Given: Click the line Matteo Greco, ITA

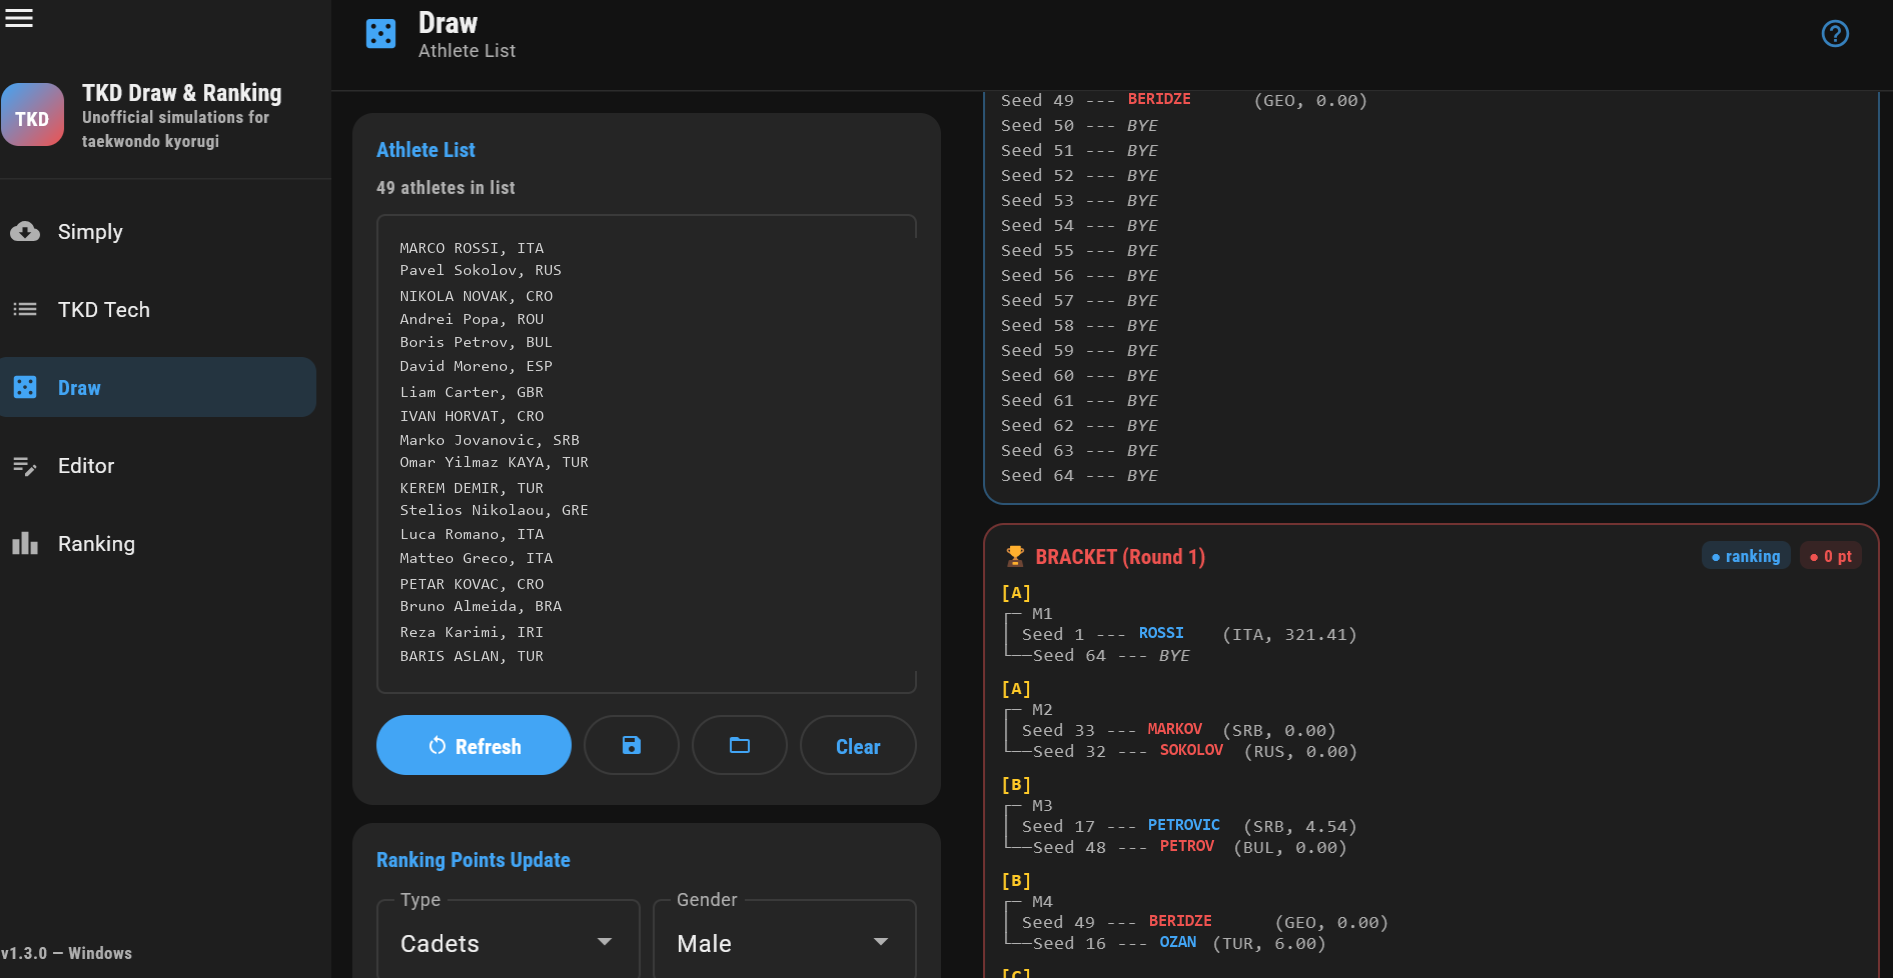Looking at the screenshot, I should coord(476,558).
